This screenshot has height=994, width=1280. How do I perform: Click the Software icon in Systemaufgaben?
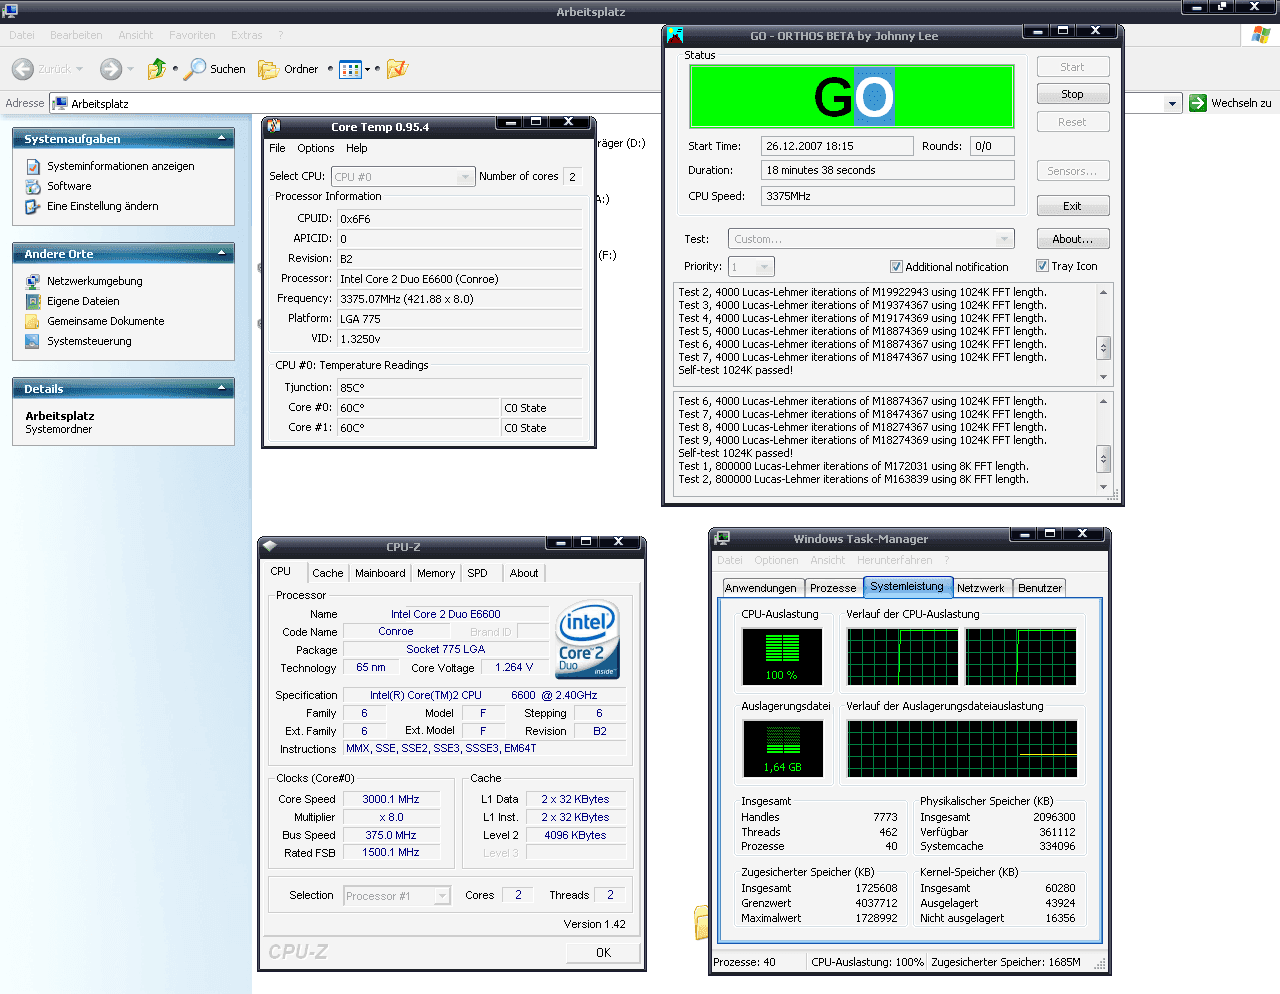coord(33,186)
